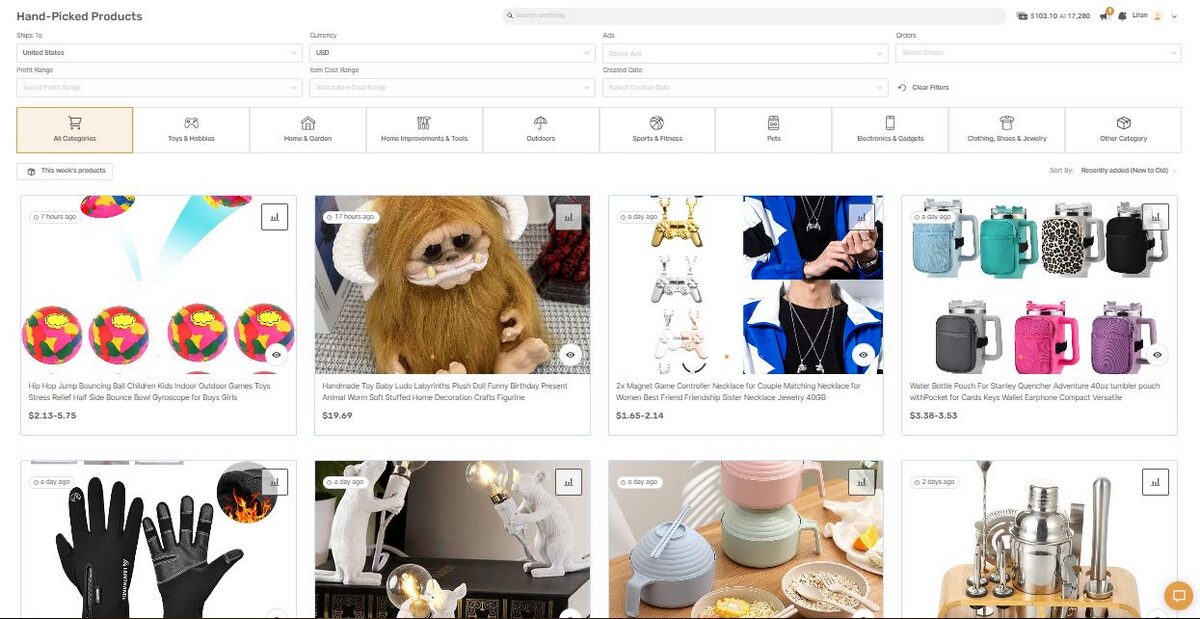This screenshot has height=619, width=1200.
Task: Expand the Select Profit Range dropdown
Action: pyautogui.click(x=159, y=88)
